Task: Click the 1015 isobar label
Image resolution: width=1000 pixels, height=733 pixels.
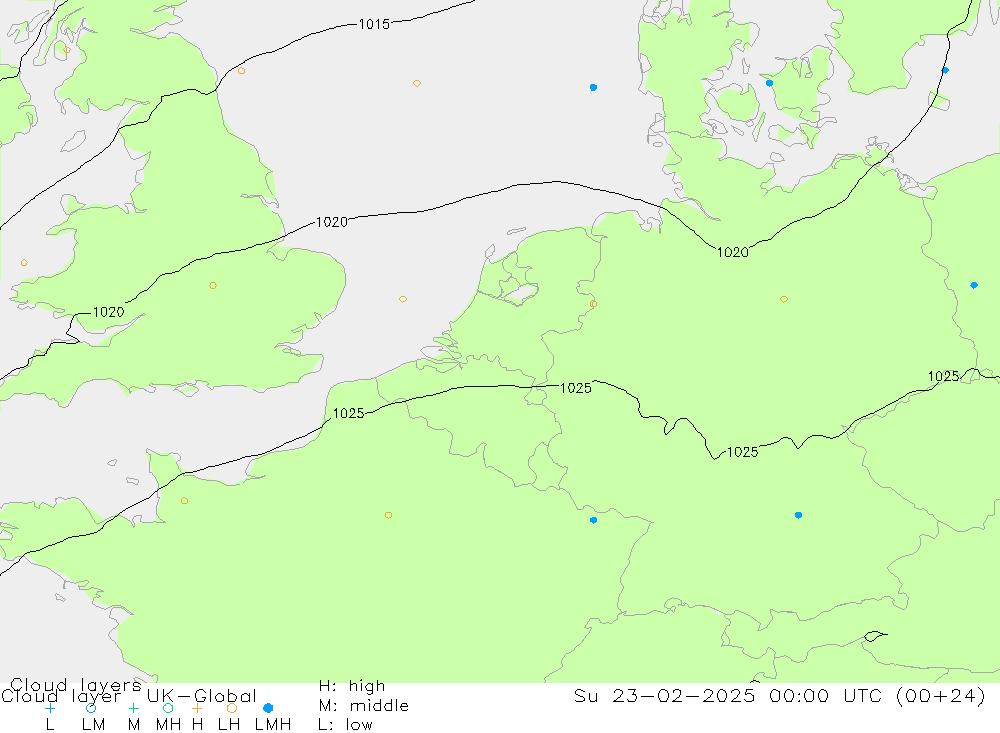Action: 374,24
